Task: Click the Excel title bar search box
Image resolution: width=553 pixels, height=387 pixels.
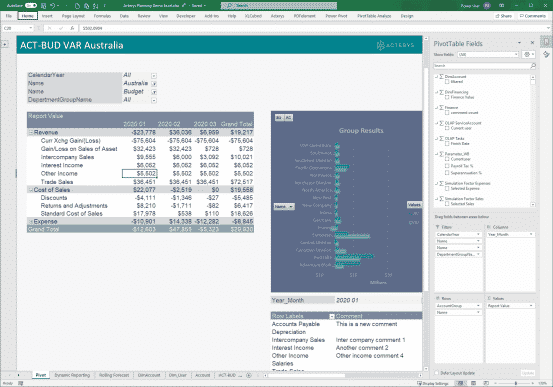Action: (279, 6)
